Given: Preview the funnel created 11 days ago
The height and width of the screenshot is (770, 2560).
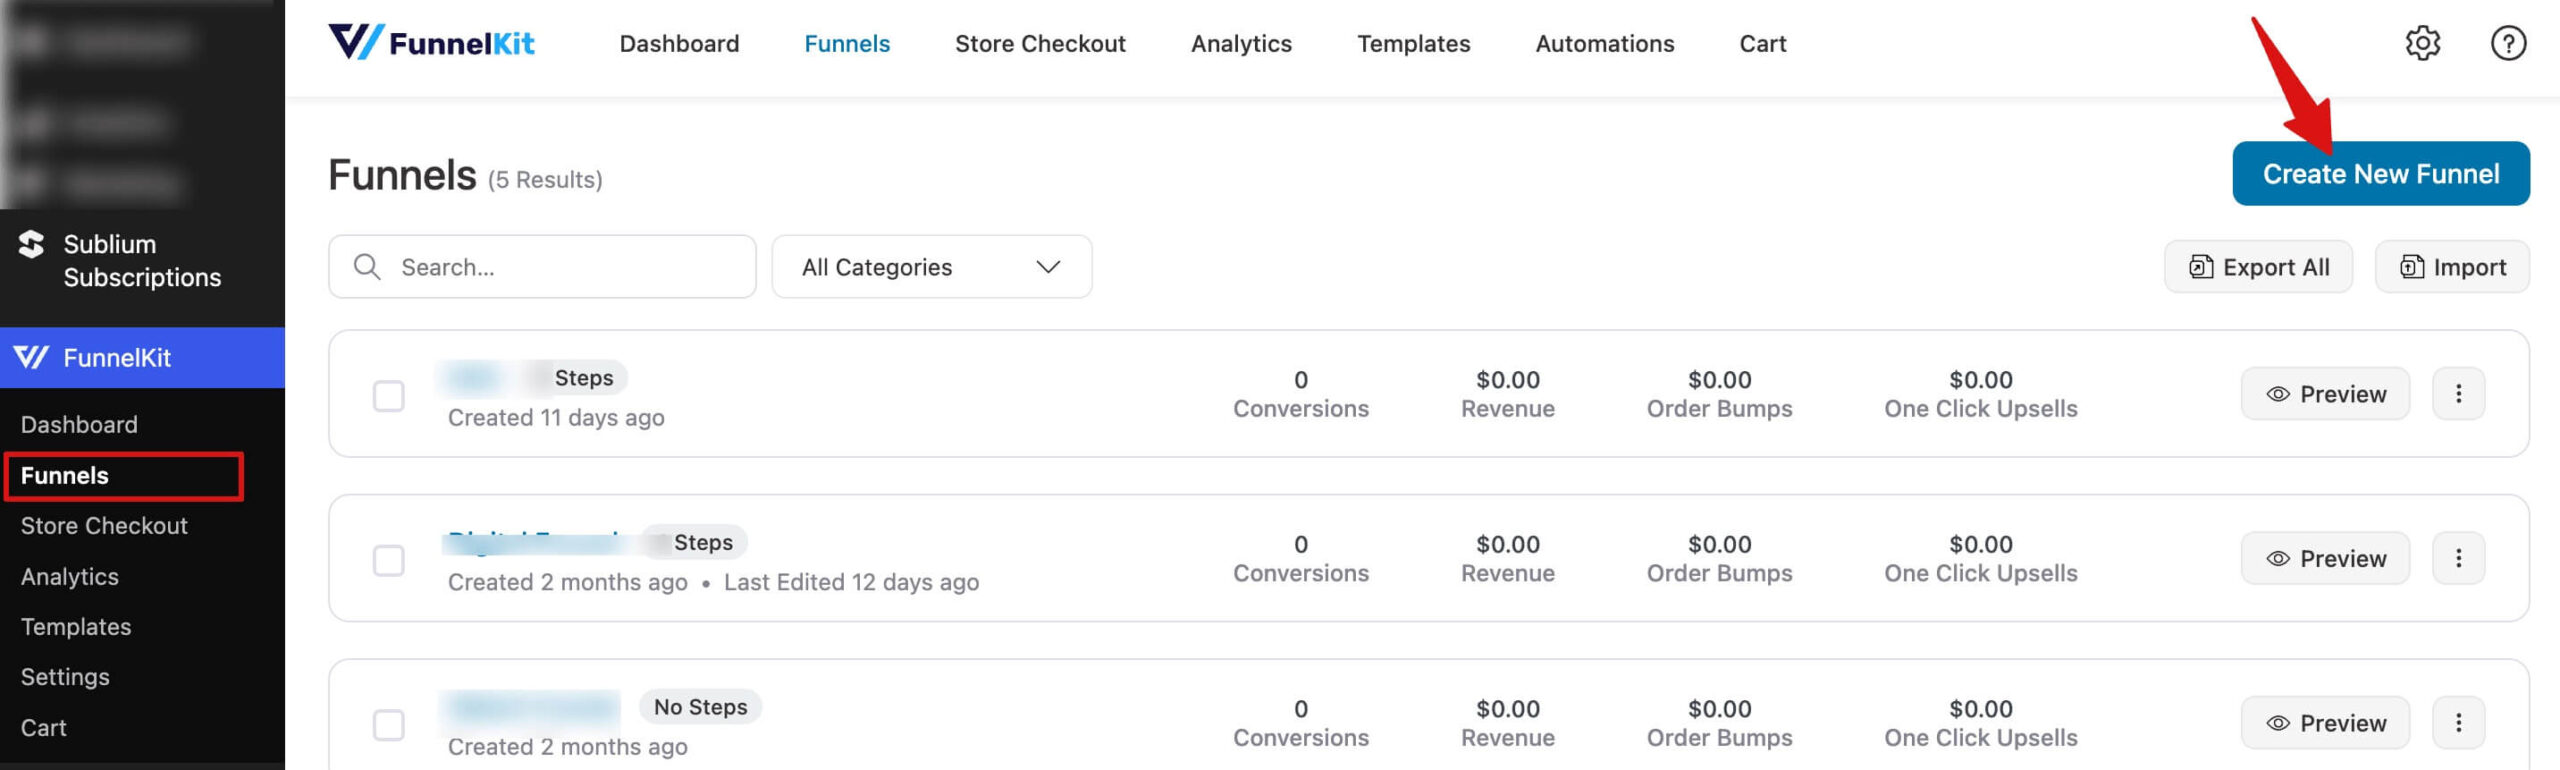Looking at the screenshot, I should [x=2324, y=394].
